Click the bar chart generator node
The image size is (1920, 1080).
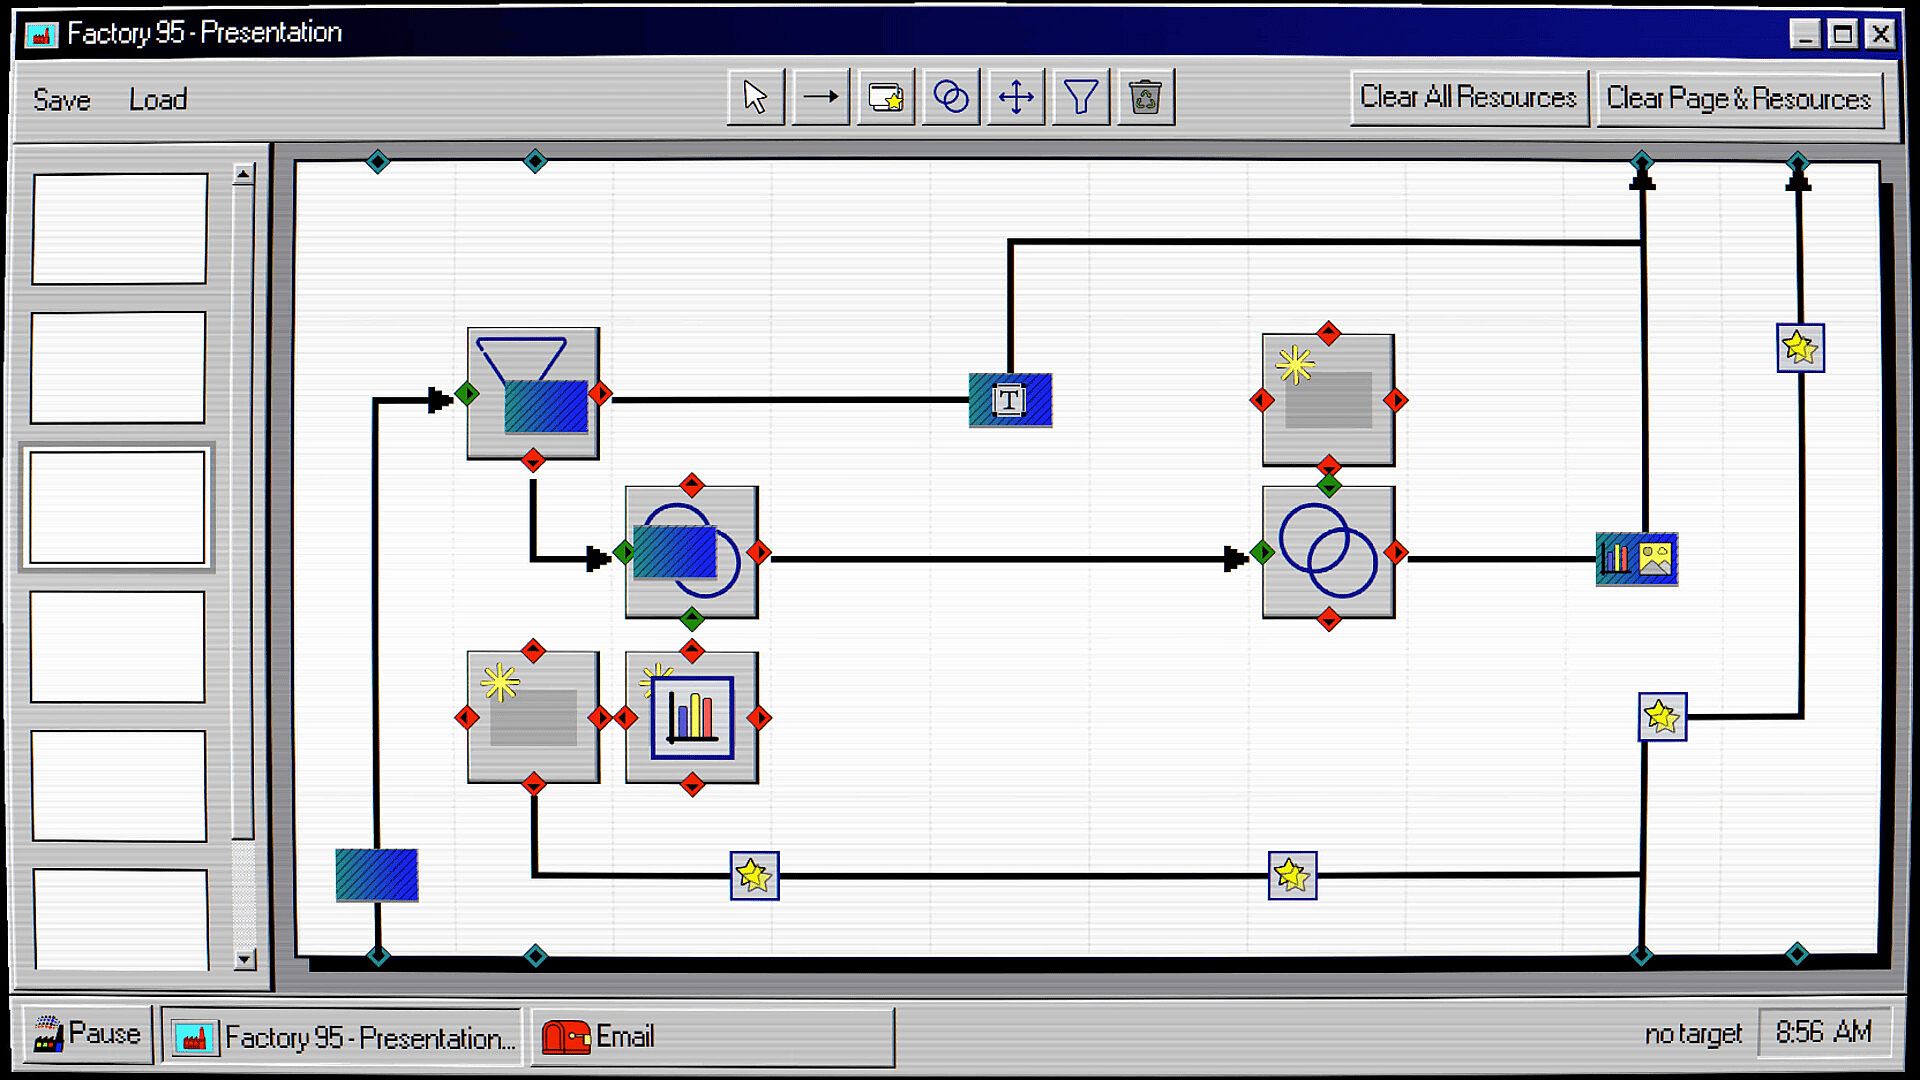coord(692,717)
